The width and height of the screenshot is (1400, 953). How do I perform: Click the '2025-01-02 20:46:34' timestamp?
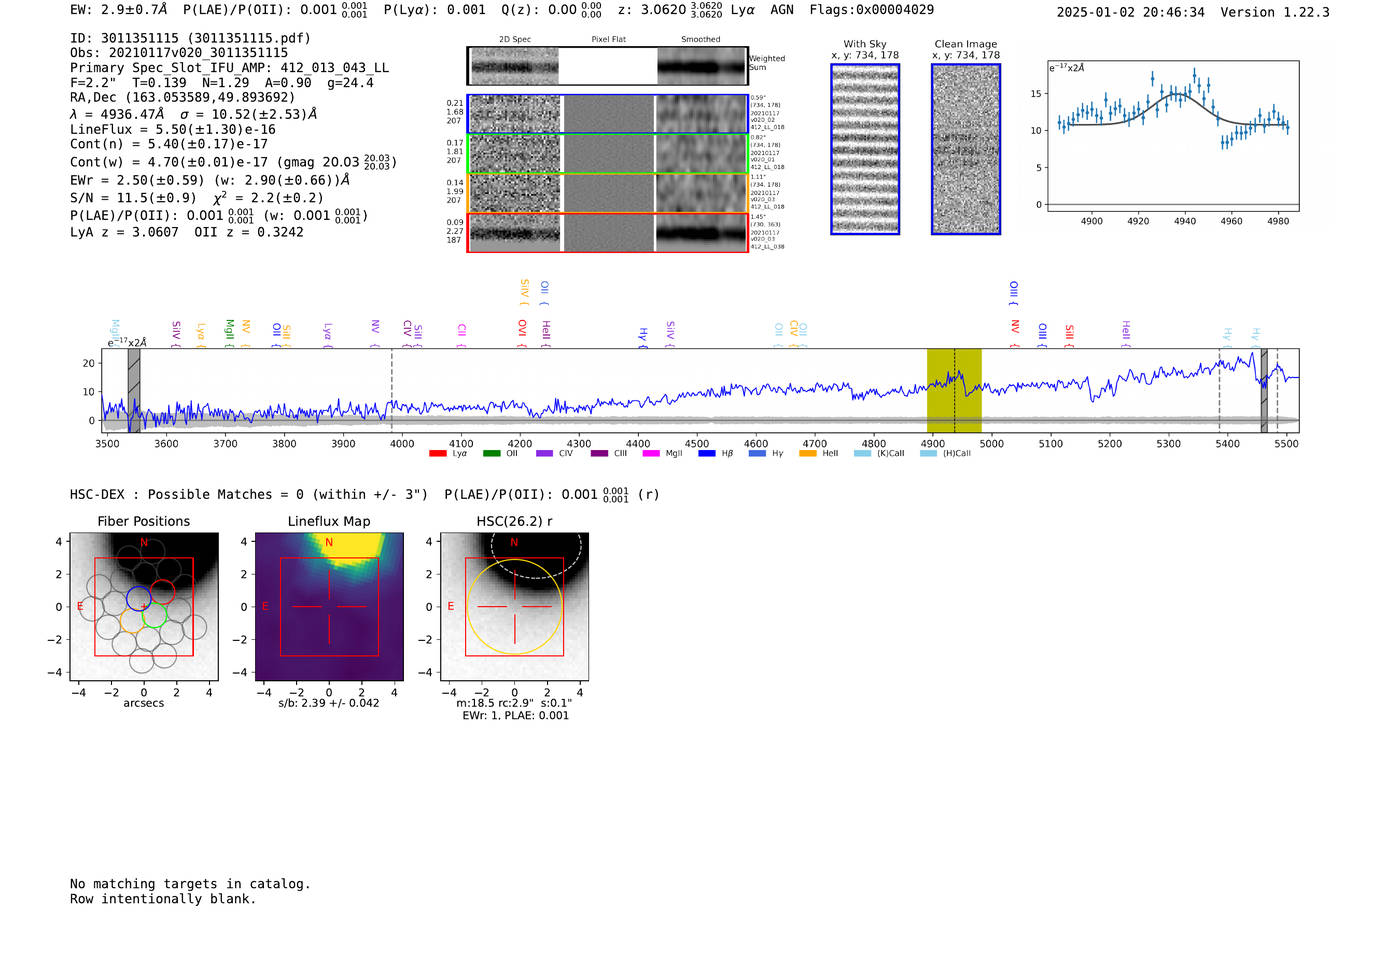point(1131,12)
